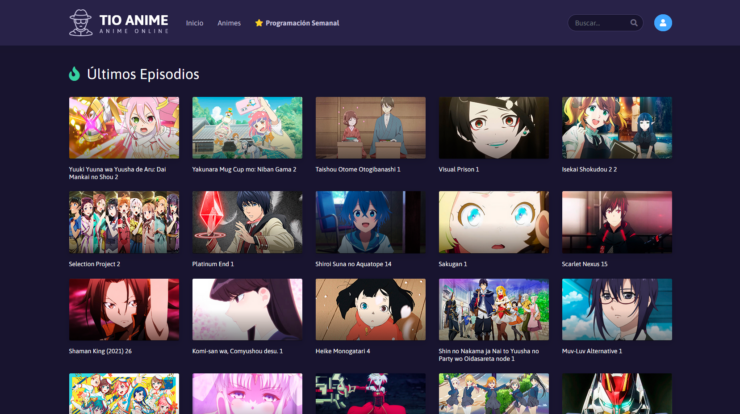Viewport: 740px width, 414px height.
Task: Open Isekai Shokudou 2 thumbnail
Action: pyautogui.click(x=617, y=127)
